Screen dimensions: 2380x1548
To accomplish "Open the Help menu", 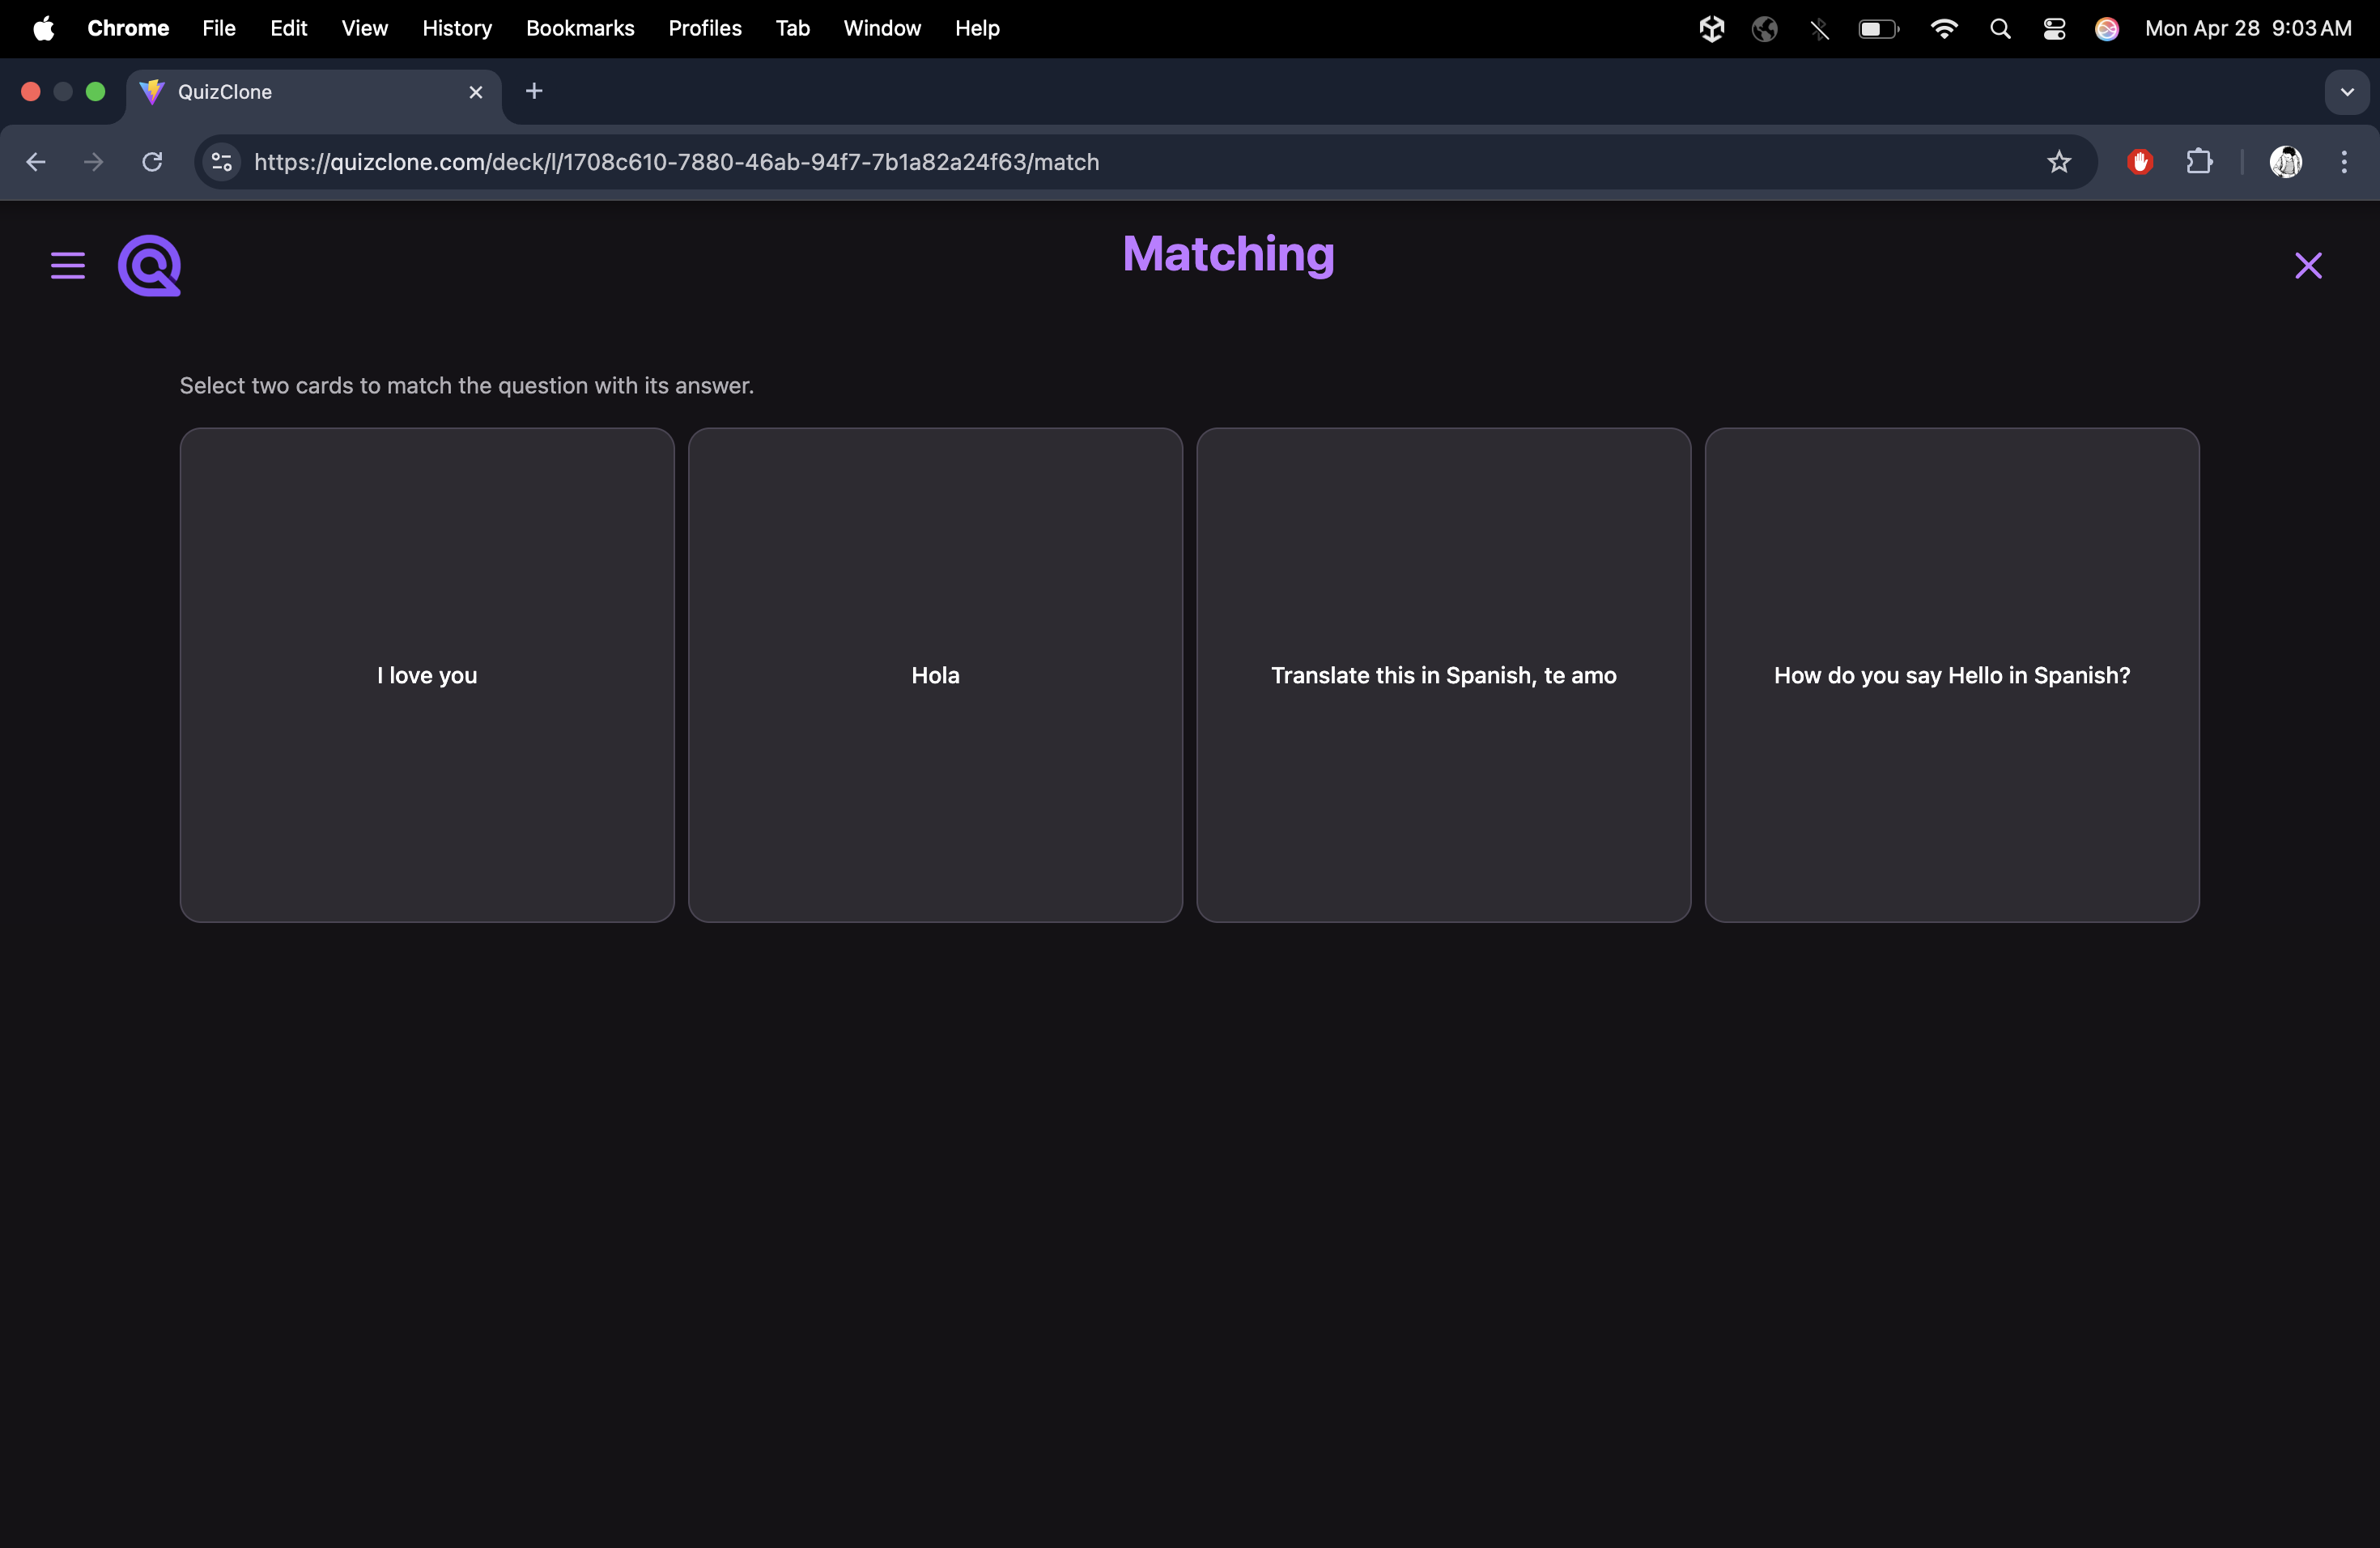I will [x=977, y=28].
